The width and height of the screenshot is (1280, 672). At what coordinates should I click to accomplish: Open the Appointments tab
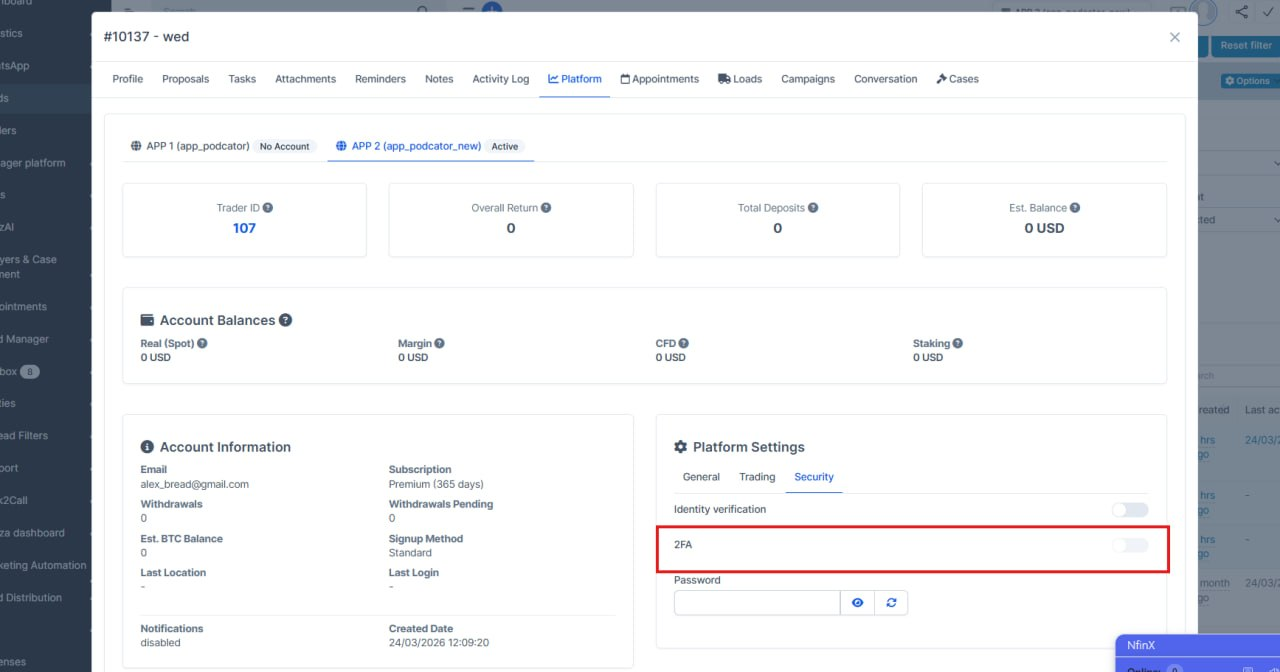(659, 79)
